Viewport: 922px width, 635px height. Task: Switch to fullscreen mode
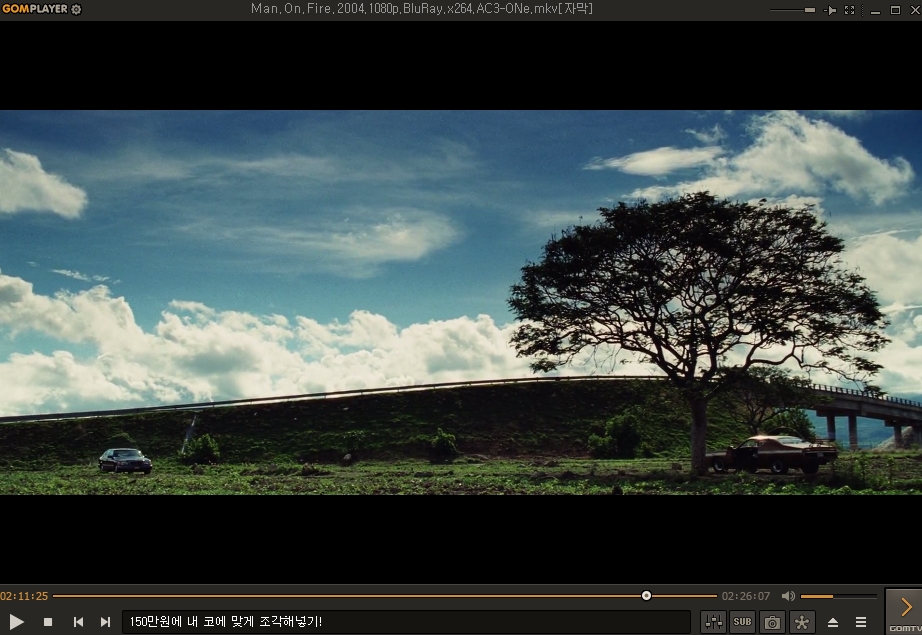[849, 10]
